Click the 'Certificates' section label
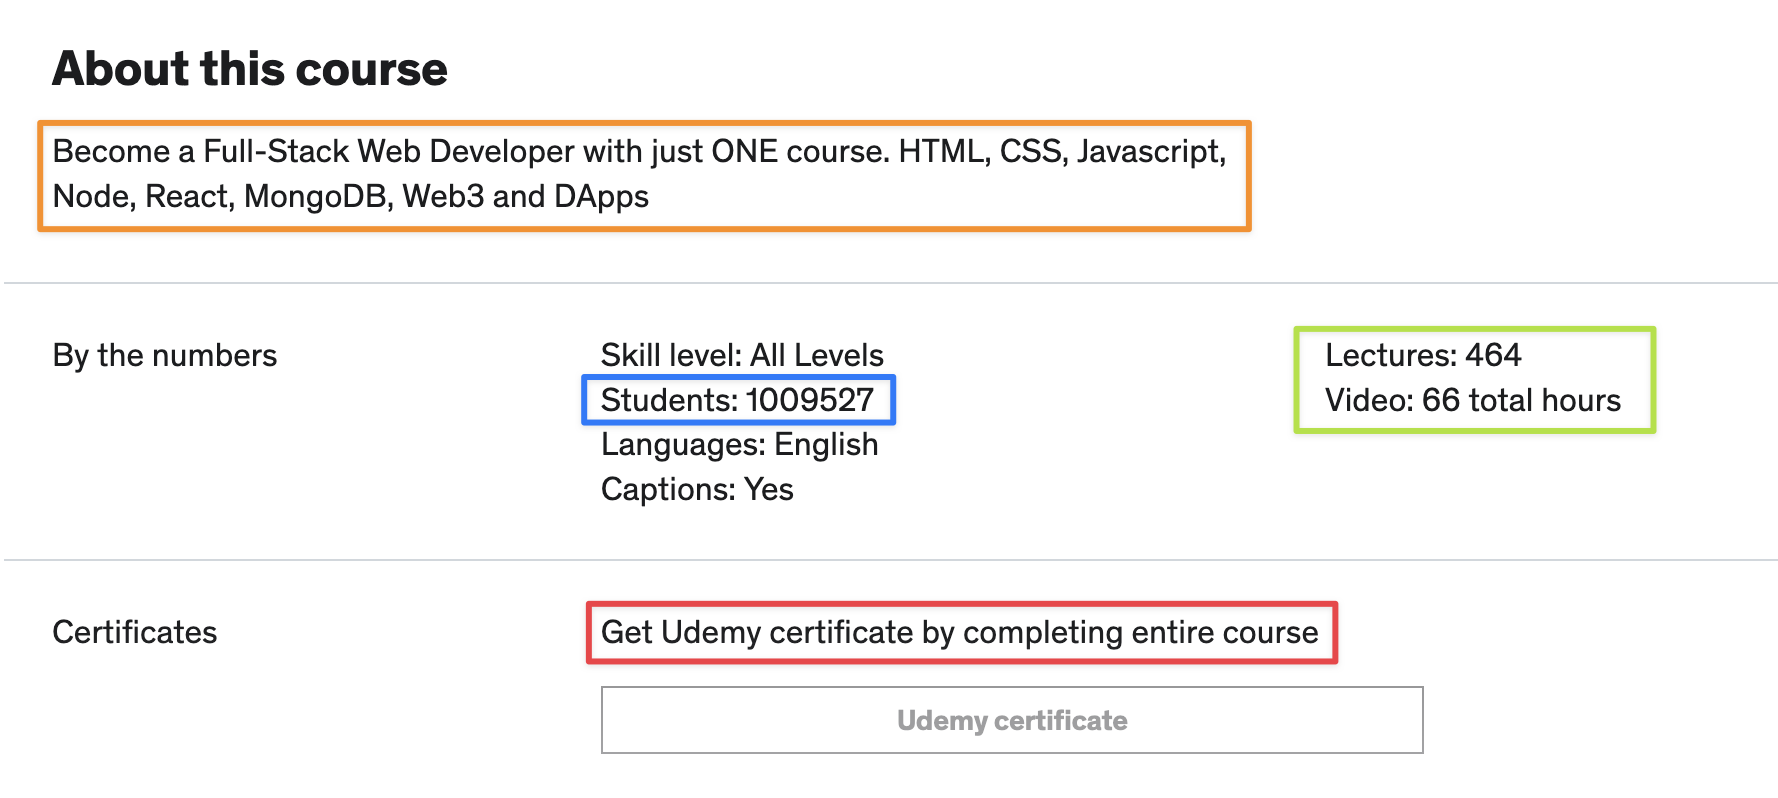This screenshot has height=798, width=1778. 135,632
